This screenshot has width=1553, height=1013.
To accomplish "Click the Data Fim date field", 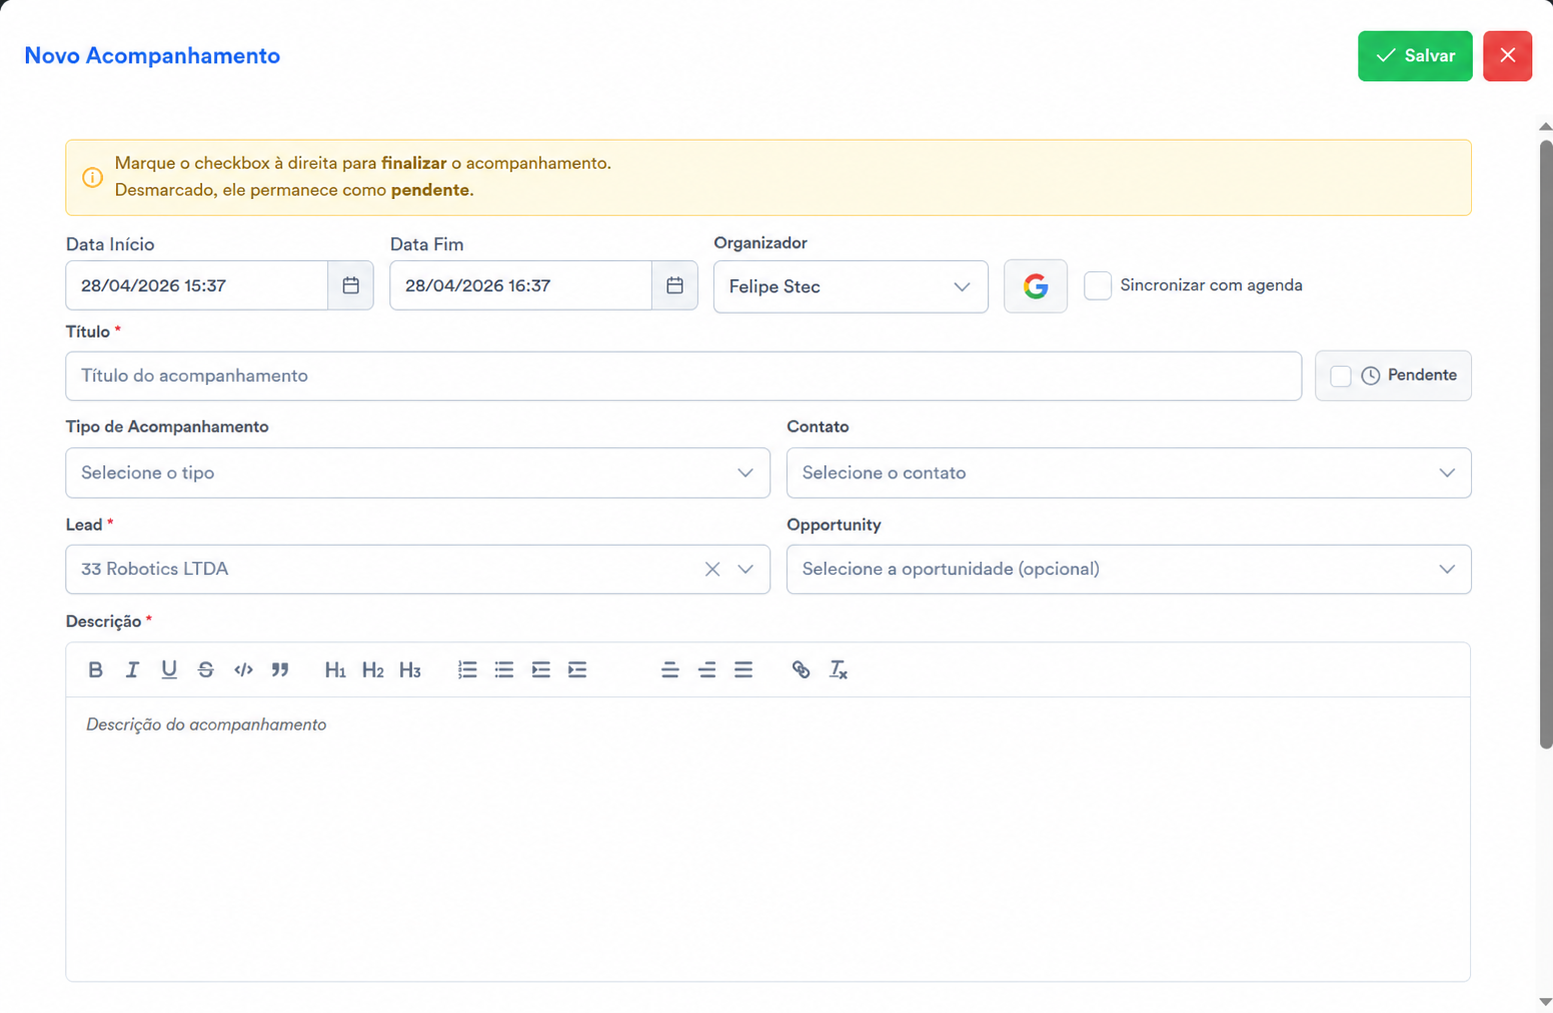I will 521,286.
